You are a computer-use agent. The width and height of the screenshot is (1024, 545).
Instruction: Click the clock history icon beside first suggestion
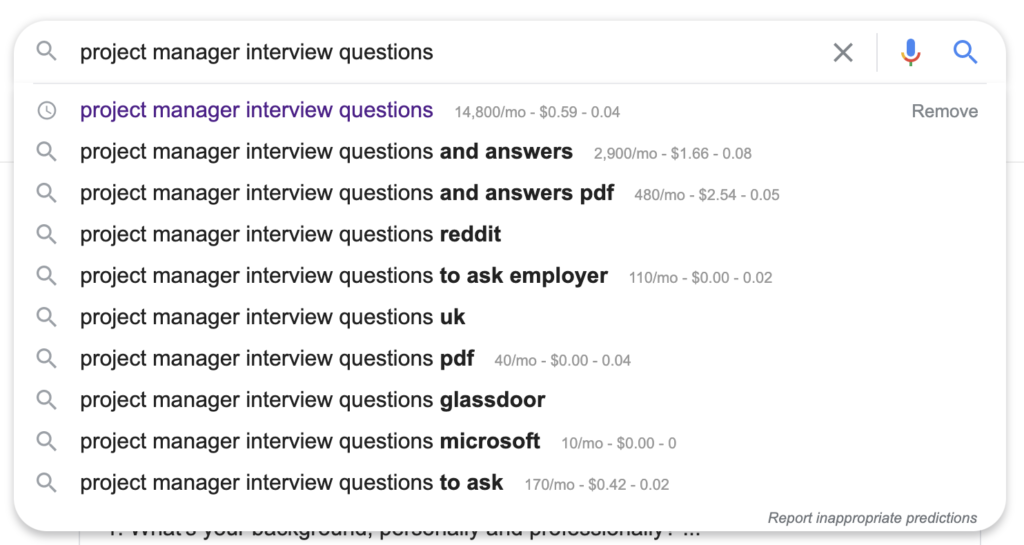click(46, 110)
